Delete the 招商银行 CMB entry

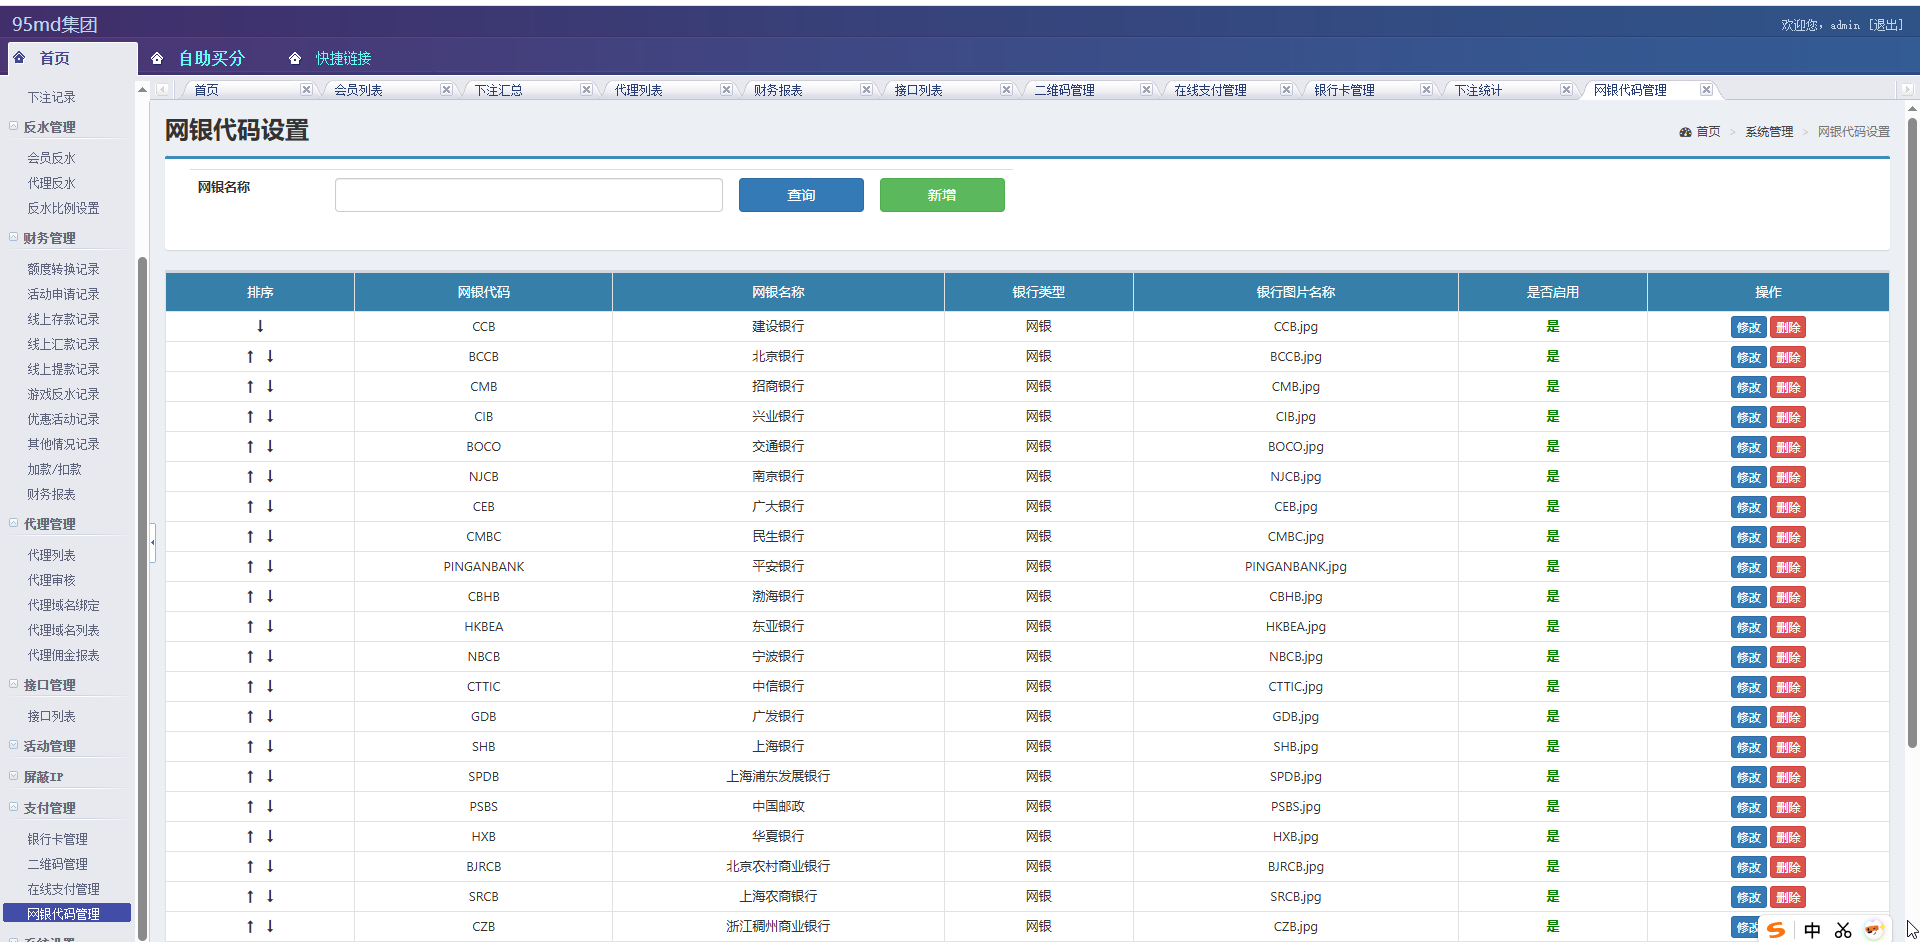tap(1788, 387)
